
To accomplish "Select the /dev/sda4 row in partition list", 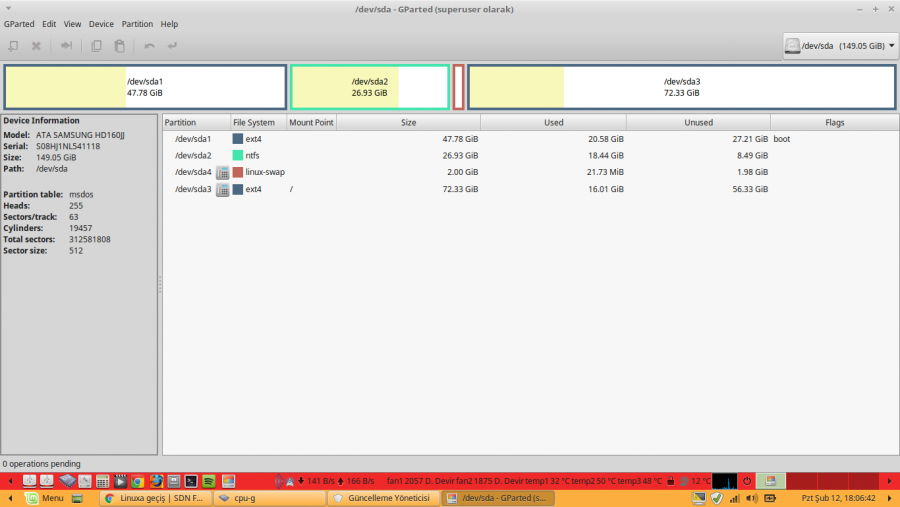I will click(530, 172).
